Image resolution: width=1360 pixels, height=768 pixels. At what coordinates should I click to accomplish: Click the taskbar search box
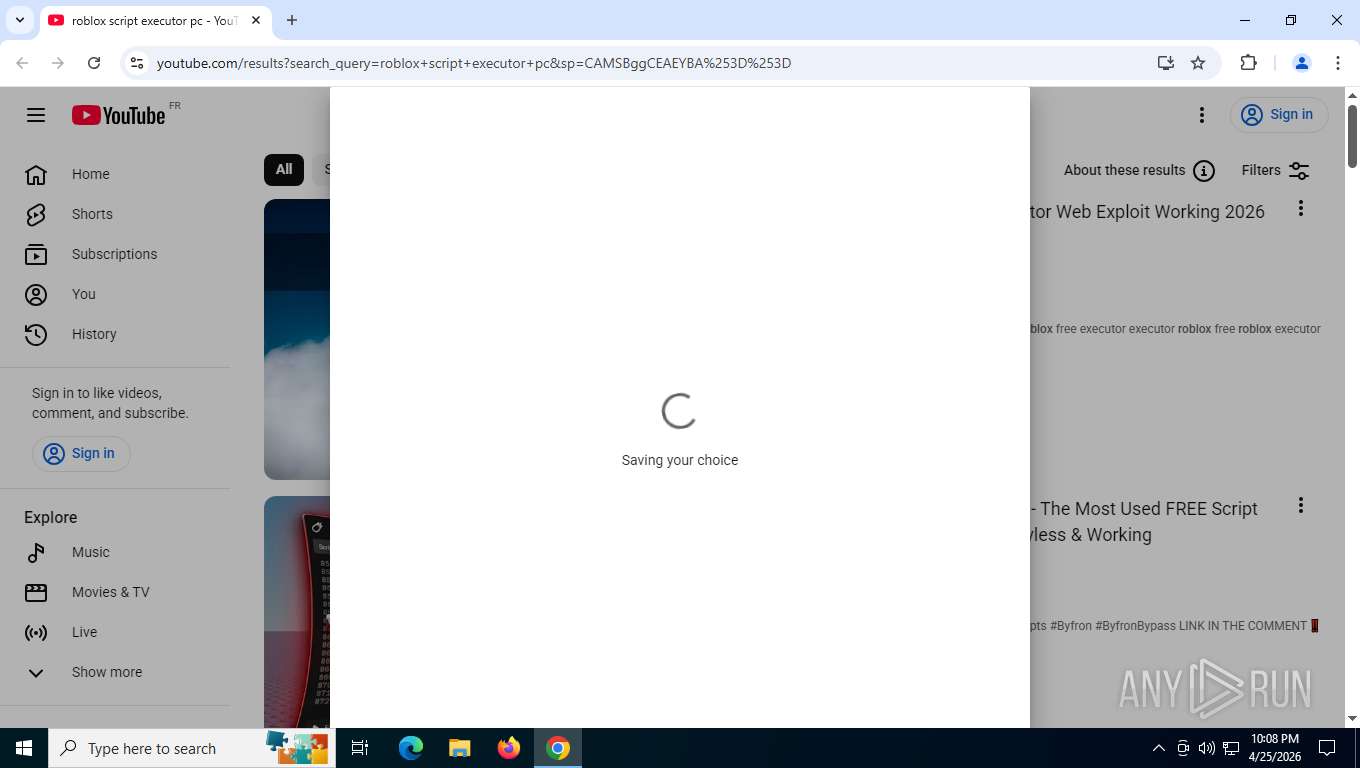click(192, 748)
